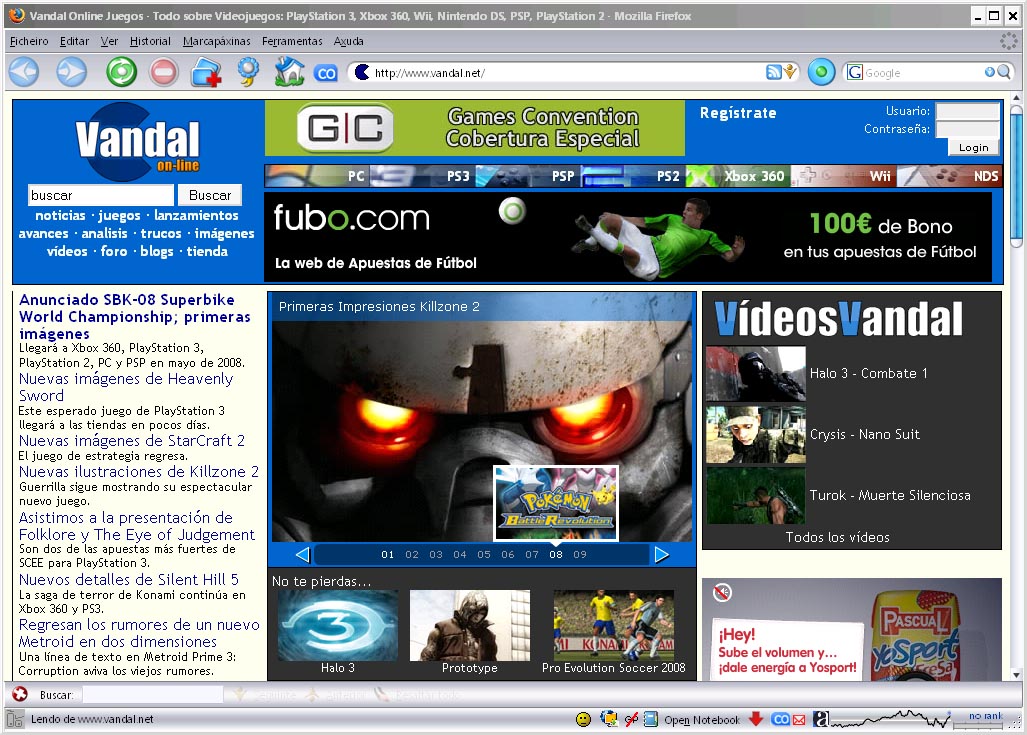Open 'Nuevas imágenes de StarCraft 2' headline
This screenshot has height=735, width=1027.
click(x=132, y=440)
